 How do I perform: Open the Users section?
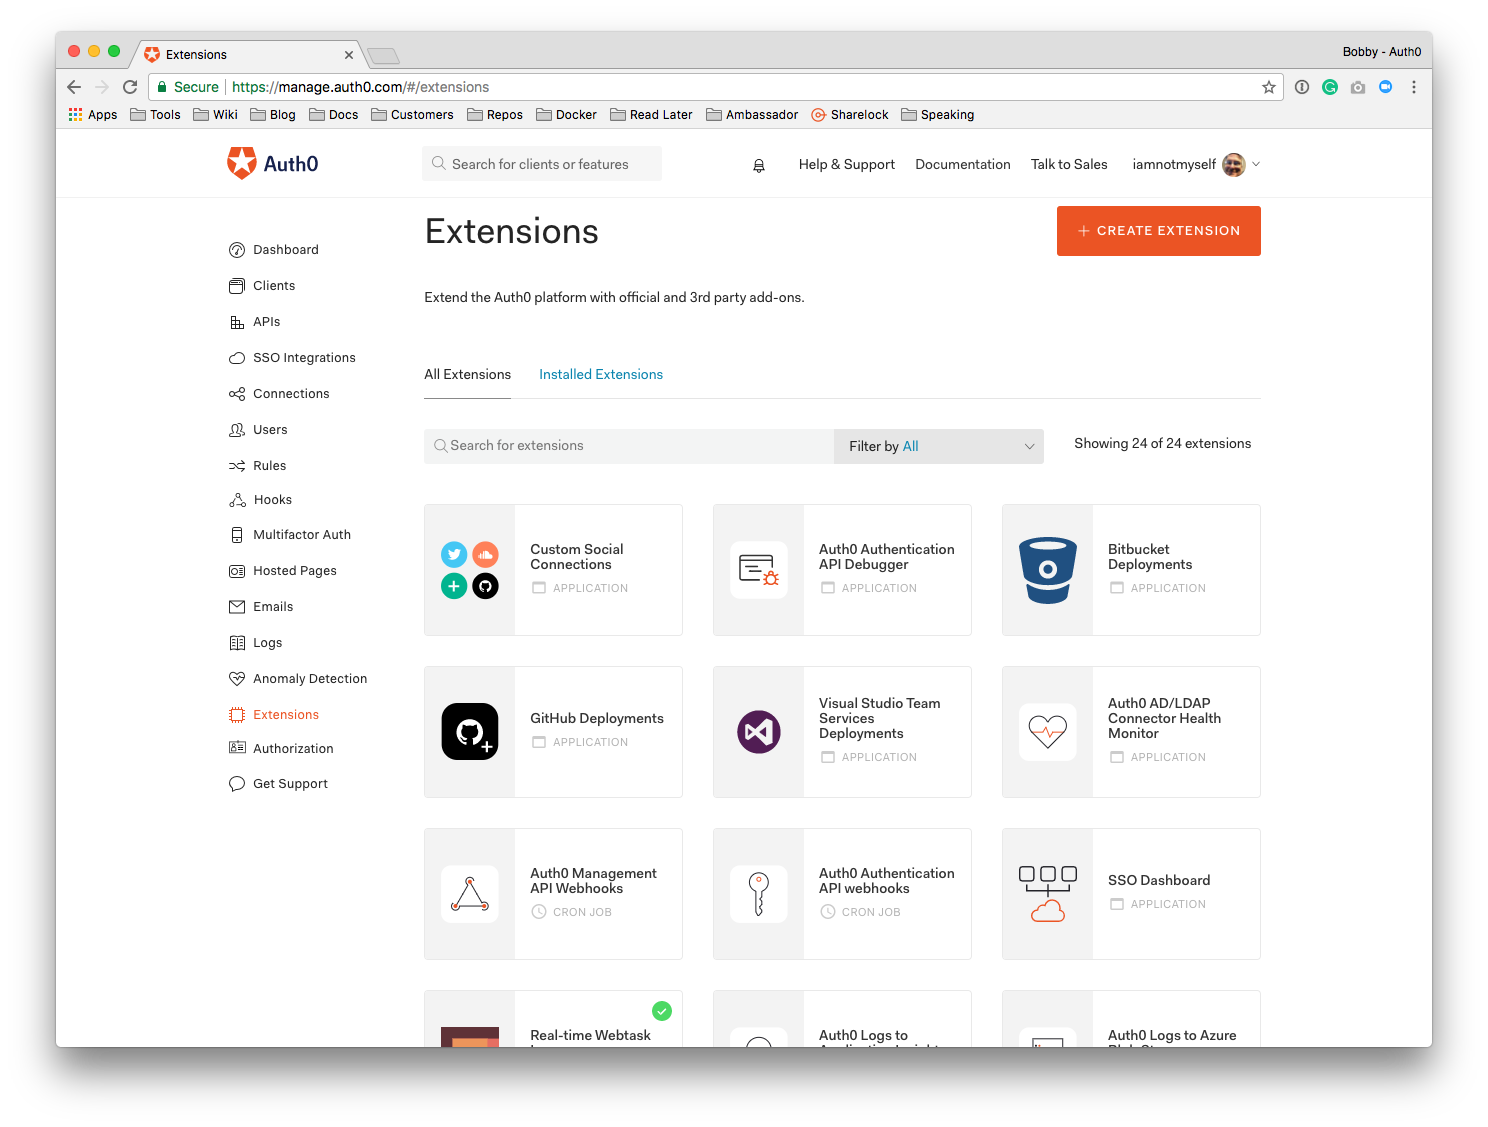pos(269,430)
